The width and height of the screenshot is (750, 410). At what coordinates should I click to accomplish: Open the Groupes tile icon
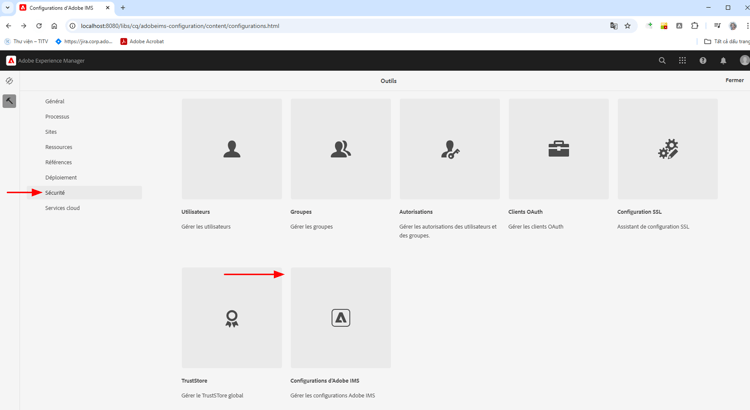[341, 149]
